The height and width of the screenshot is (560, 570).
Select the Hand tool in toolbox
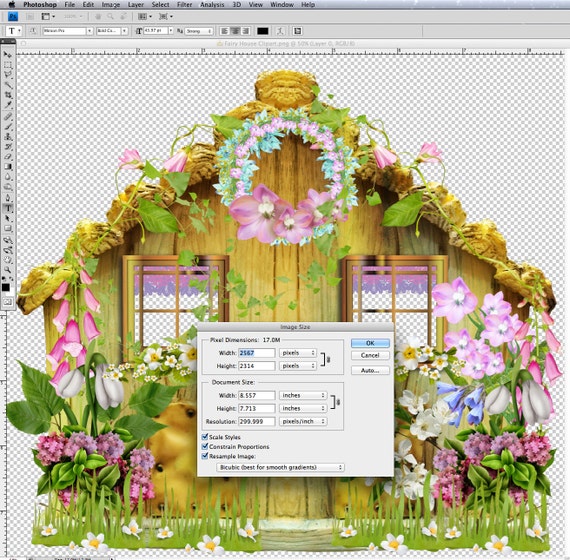pos(8,260)
